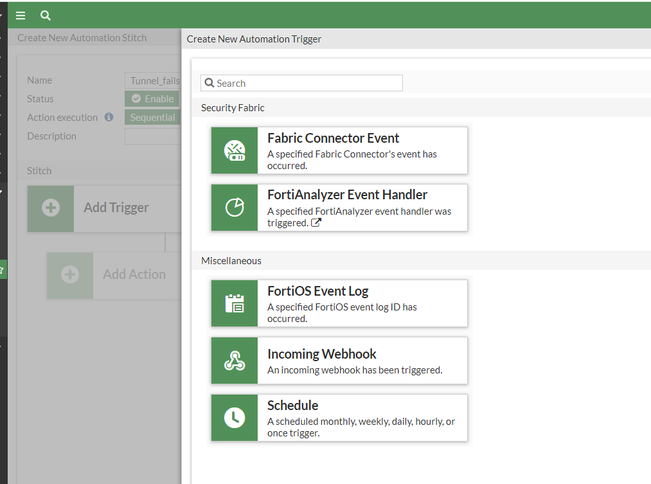Click the Incoming Webhook icon
This screenshot has height=484, width=651.
(235, 360)
